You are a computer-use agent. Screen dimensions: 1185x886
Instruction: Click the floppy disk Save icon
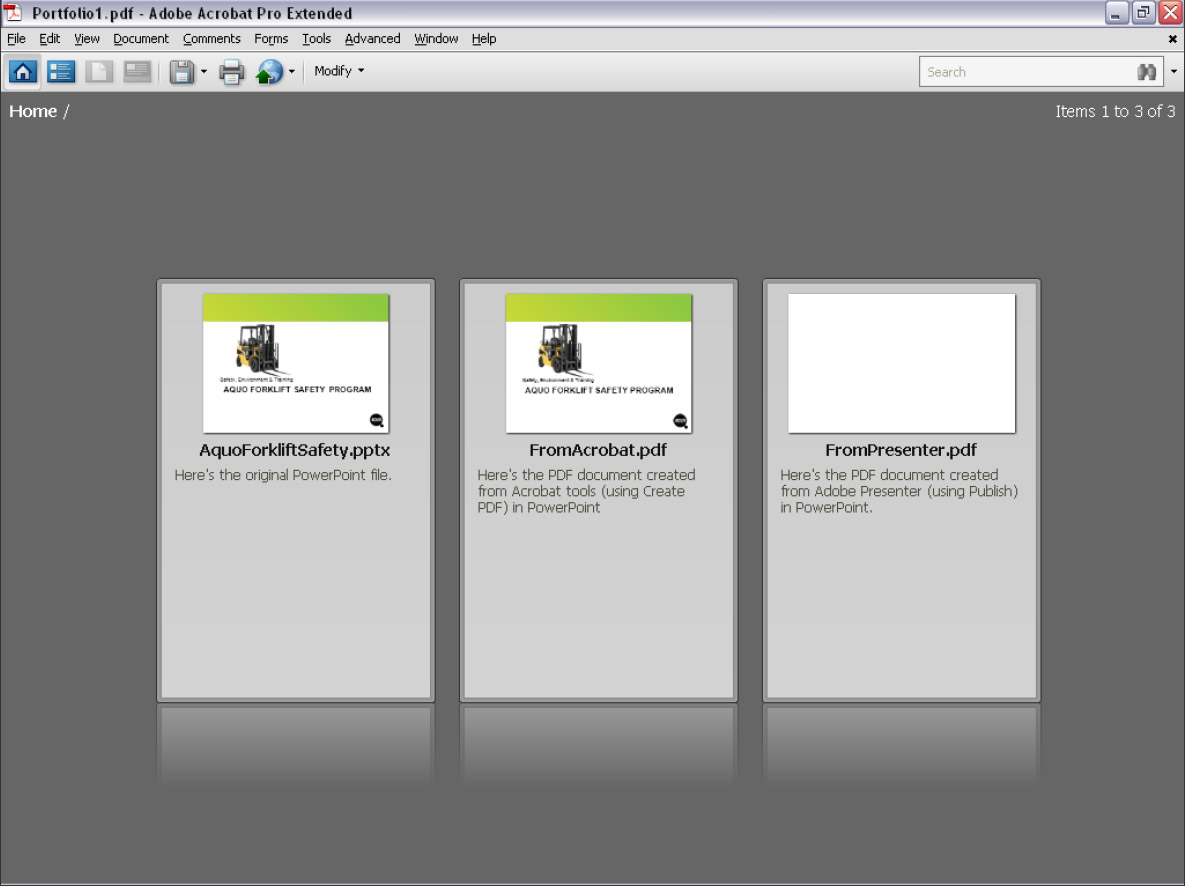click(x=181, y=72)
